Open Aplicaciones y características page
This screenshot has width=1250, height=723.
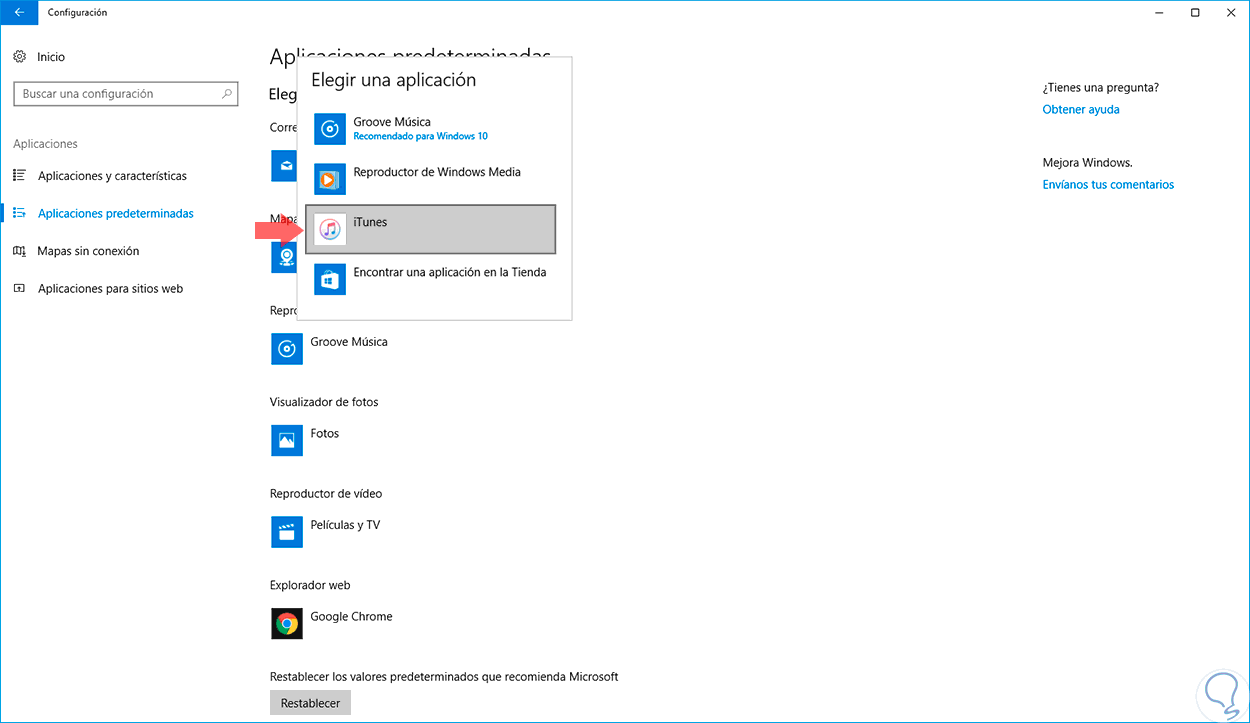[x=112, y=176]
